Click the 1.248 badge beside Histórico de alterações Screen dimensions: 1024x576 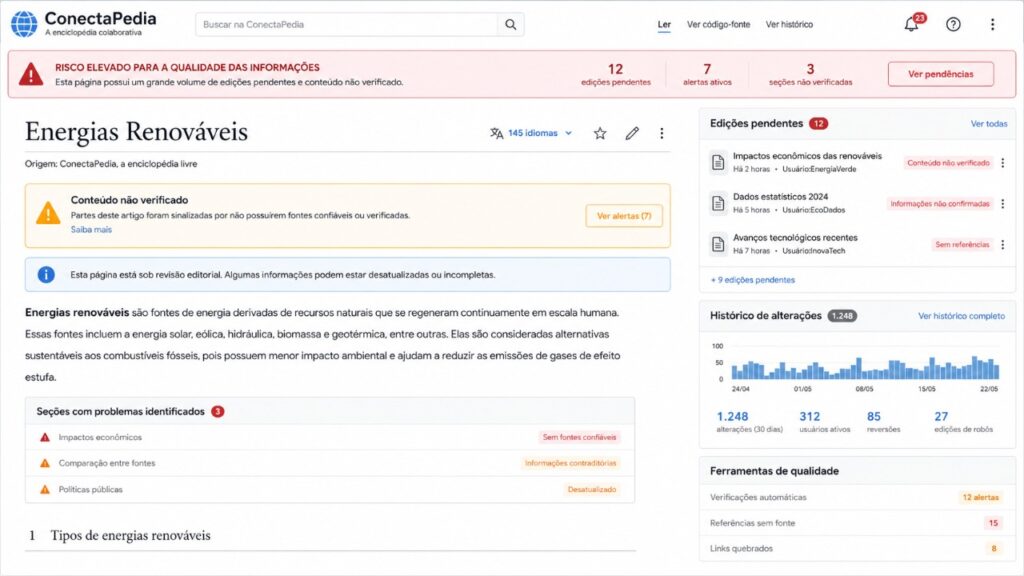pyautogui.click(x=842, y=316)
